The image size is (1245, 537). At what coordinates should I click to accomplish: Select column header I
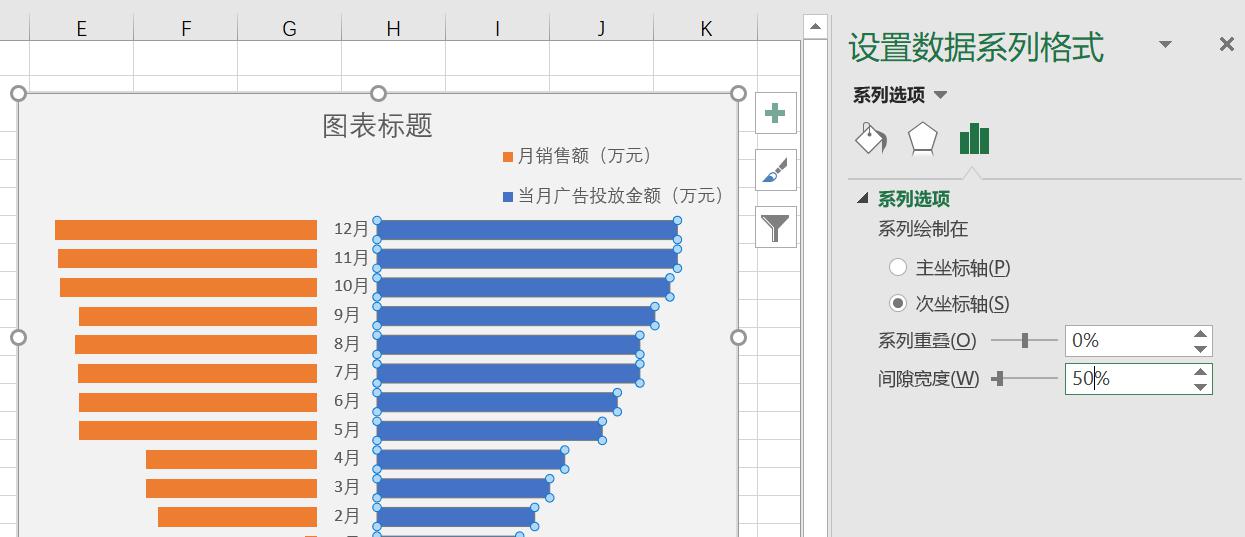tap(497, 29)
